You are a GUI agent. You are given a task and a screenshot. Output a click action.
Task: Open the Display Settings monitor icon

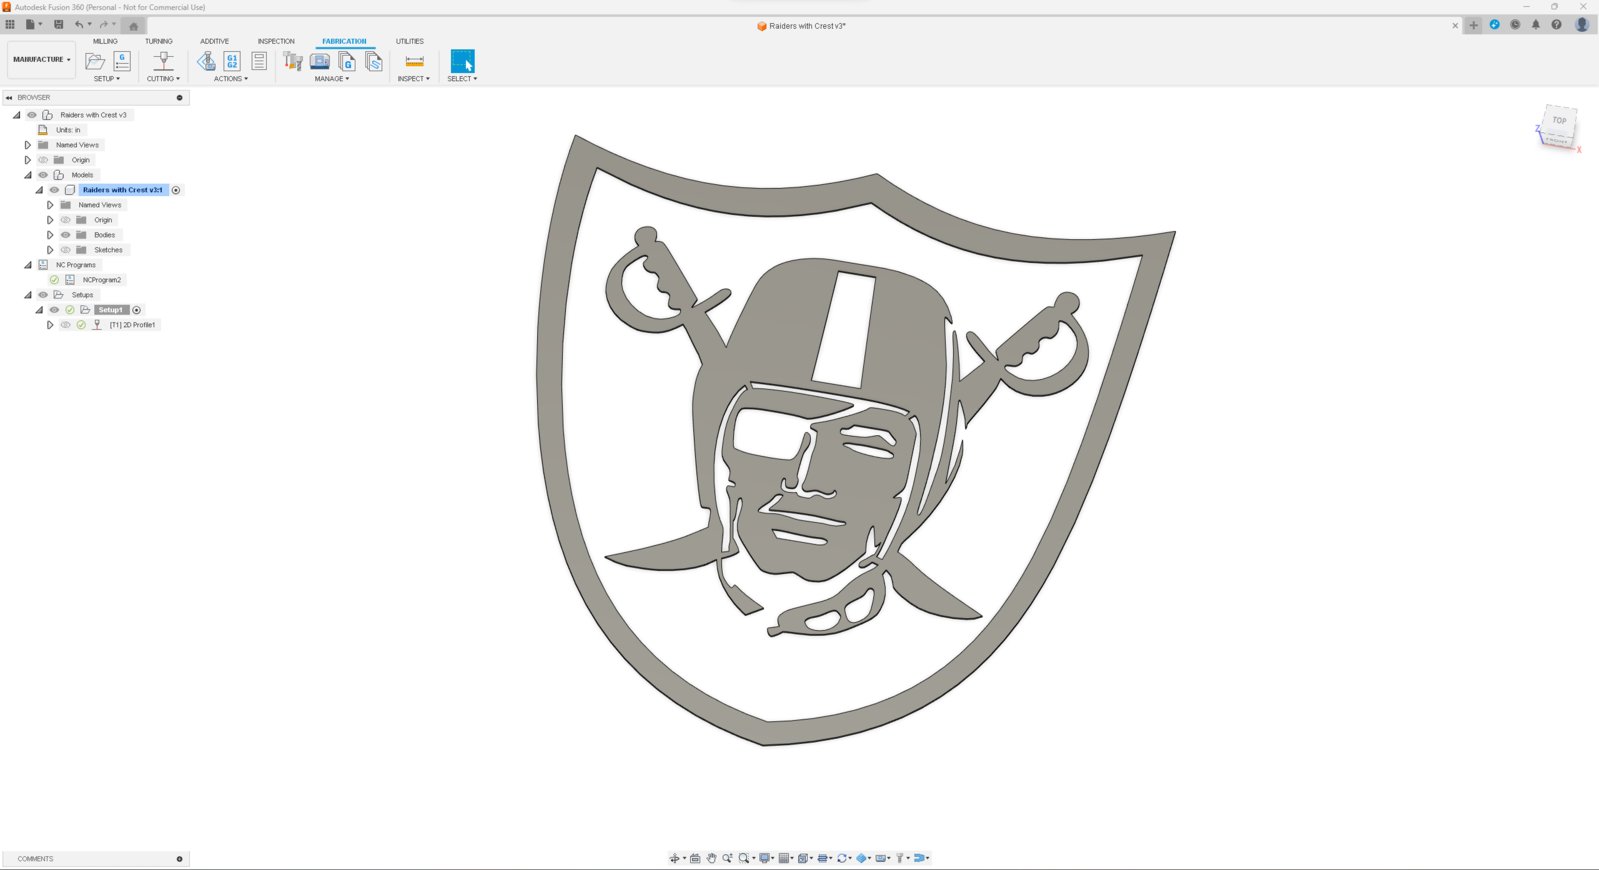pyautogui.click(x=765, y=858)
